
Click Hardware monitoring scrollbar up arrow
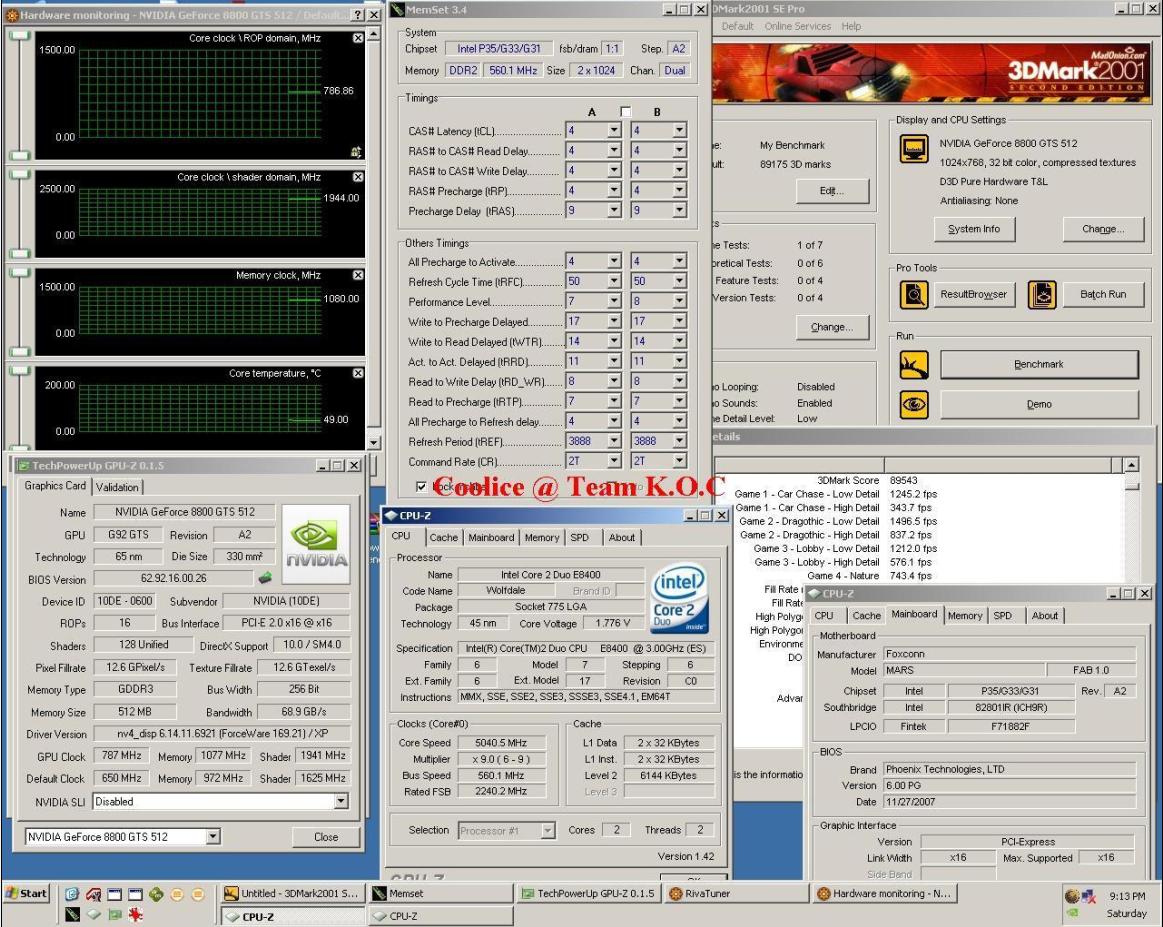(x=374, y=34)
